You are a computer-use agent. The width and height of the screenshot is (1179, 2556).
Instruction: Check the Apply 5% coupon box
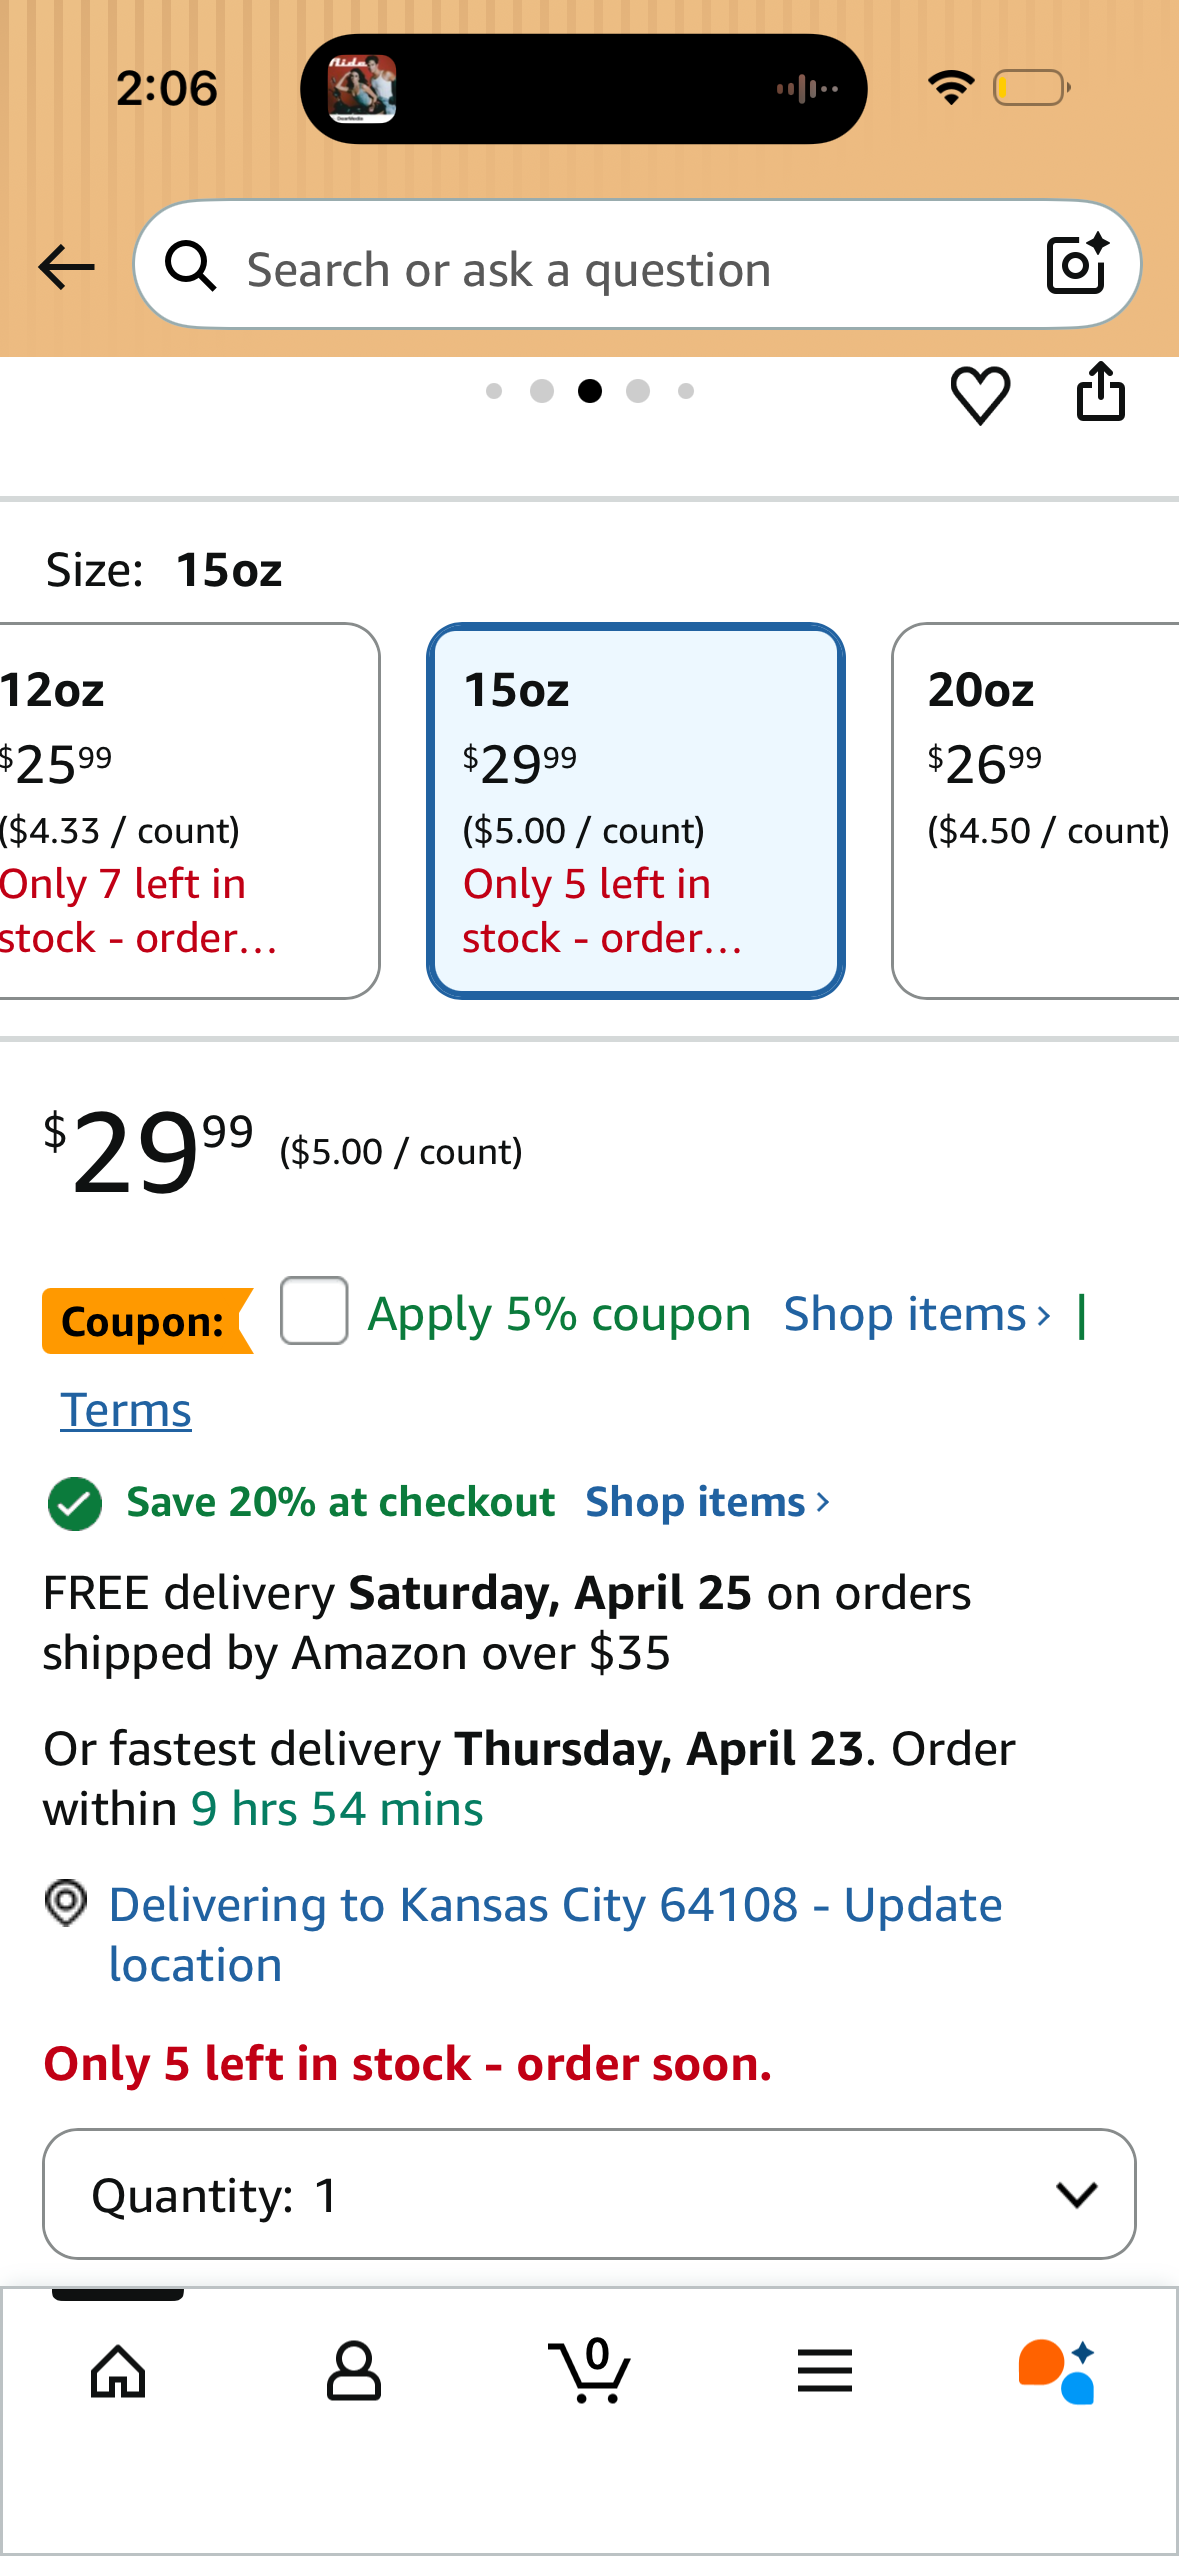(x=314, y=1310)
